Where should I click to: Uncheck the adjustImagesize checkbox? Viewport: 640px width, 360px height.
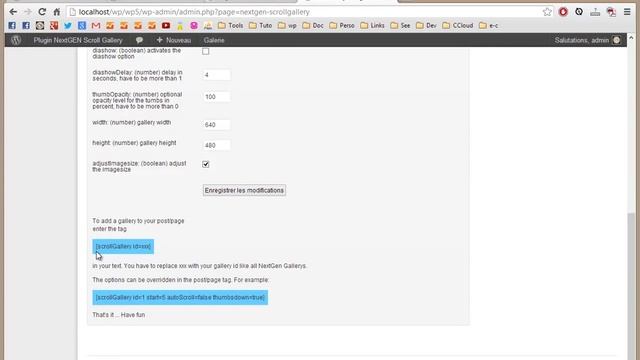pyautogui.click(x=206, y=164)
